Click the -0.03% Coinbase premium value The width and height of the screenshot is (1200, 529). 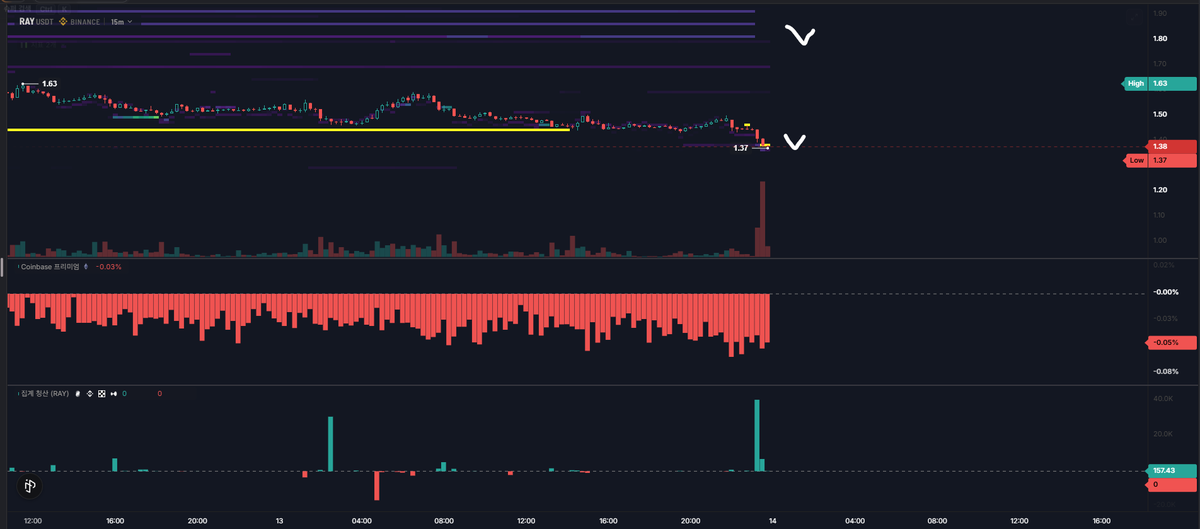click(x=108, y=267)
